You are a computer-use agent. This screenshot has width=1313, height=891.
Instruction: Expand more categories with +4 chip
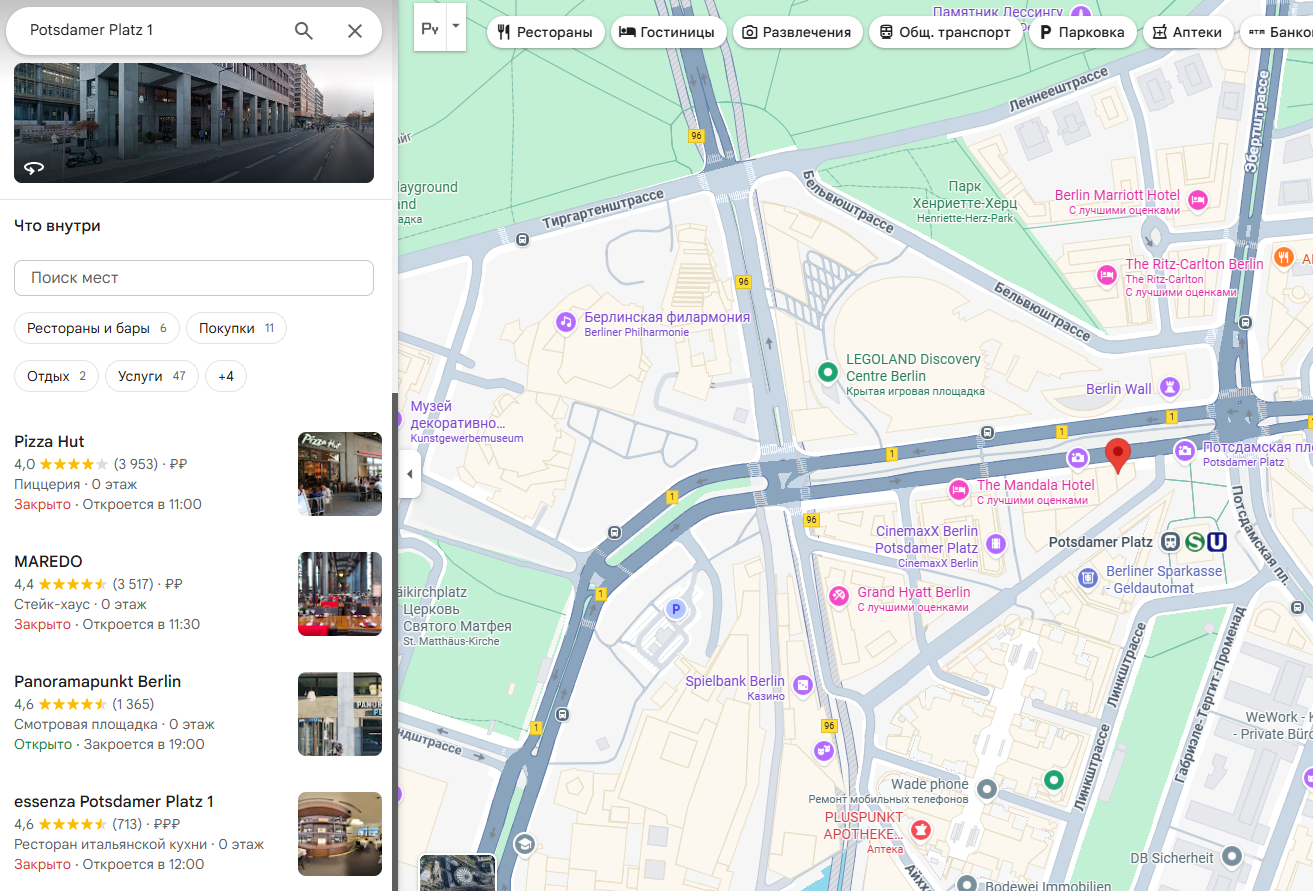click(226, 376)
